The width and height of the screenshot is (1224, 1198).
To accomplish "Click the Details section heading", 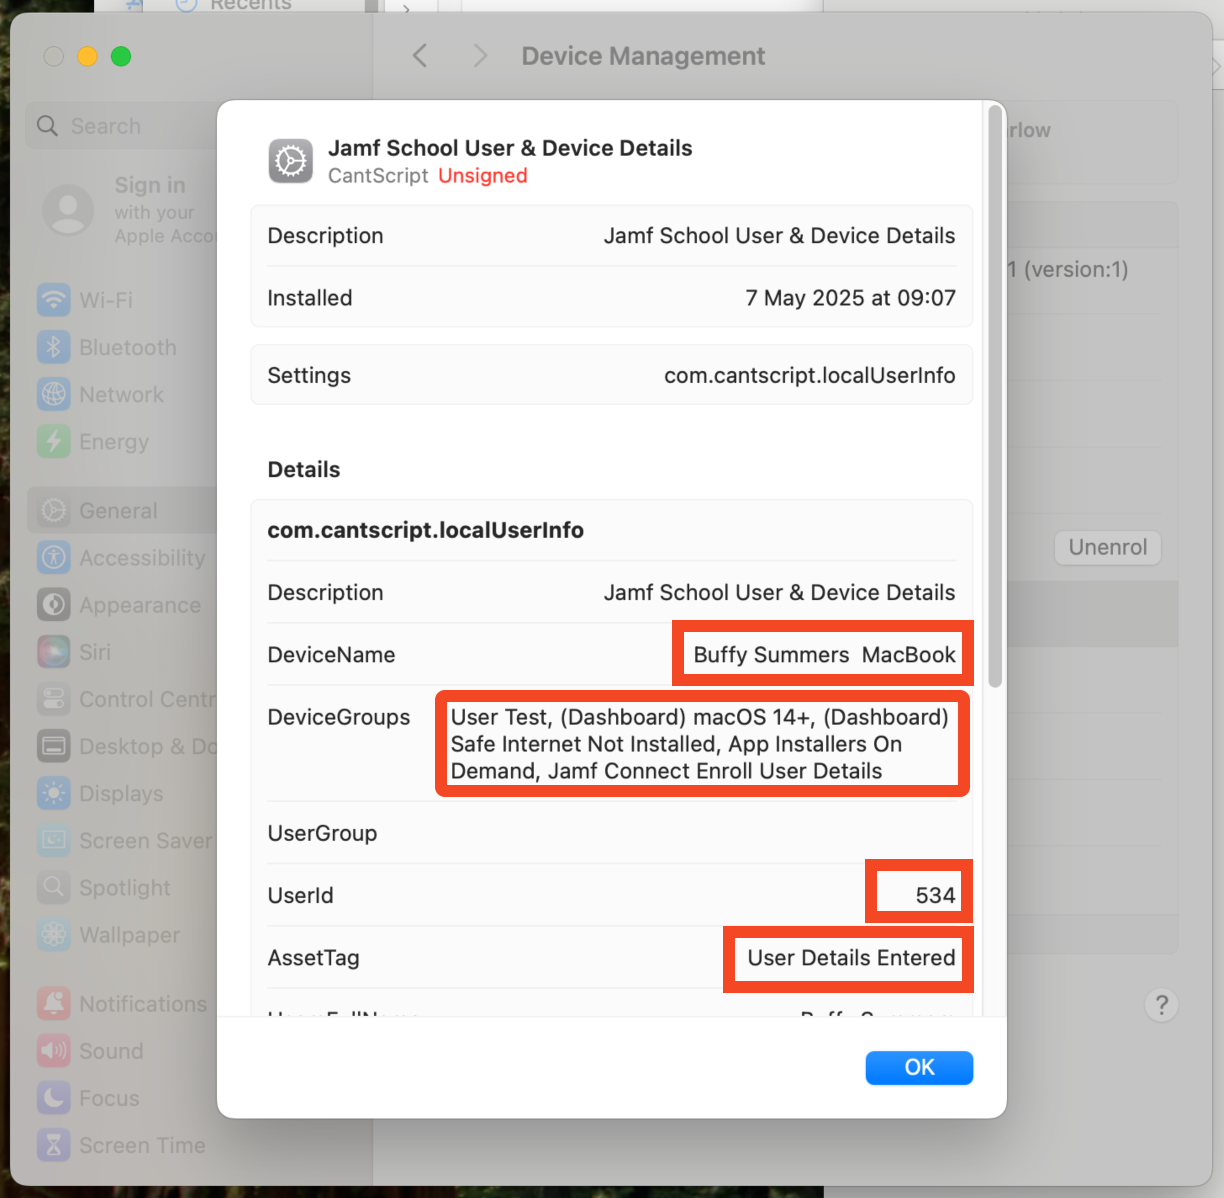I will pyautogui.click(x=304, y=470).
